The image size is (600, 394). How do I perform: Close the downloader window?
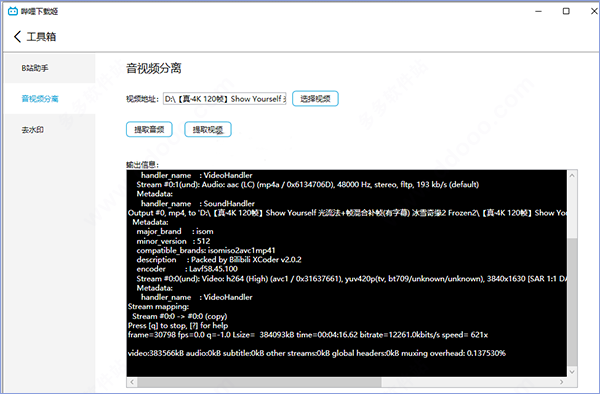coord(593,11)
